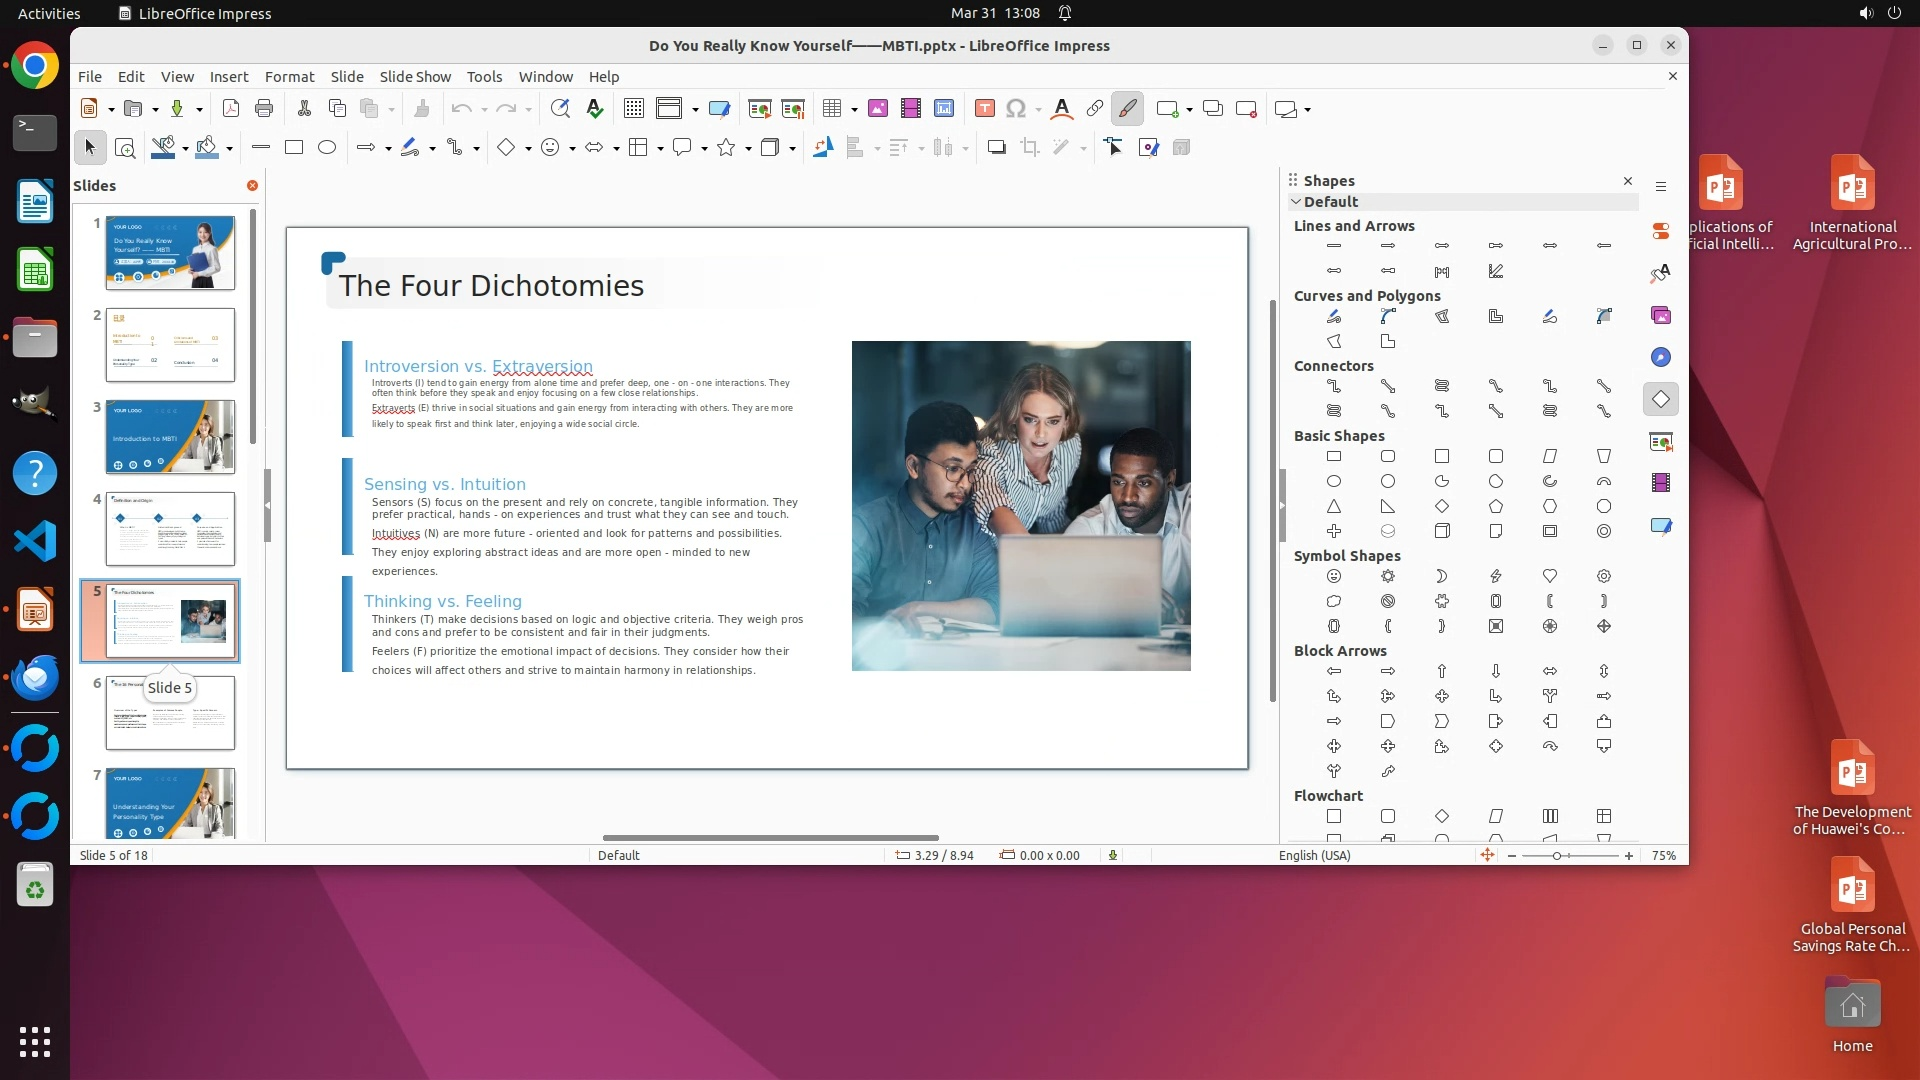The image size is (1920, 1080).
Task: Select the heart symbol shape
Action: click(1550, 576)
